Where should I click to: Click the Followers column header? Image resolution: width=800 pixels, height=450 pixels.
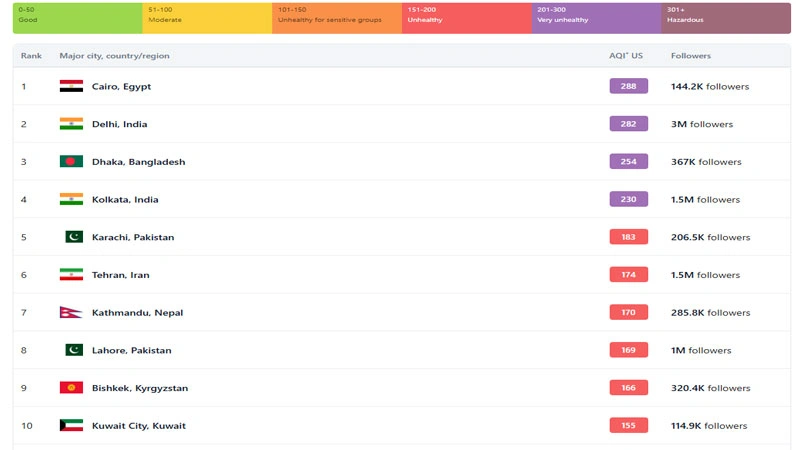pyautogui.click(x=691, y=56)
